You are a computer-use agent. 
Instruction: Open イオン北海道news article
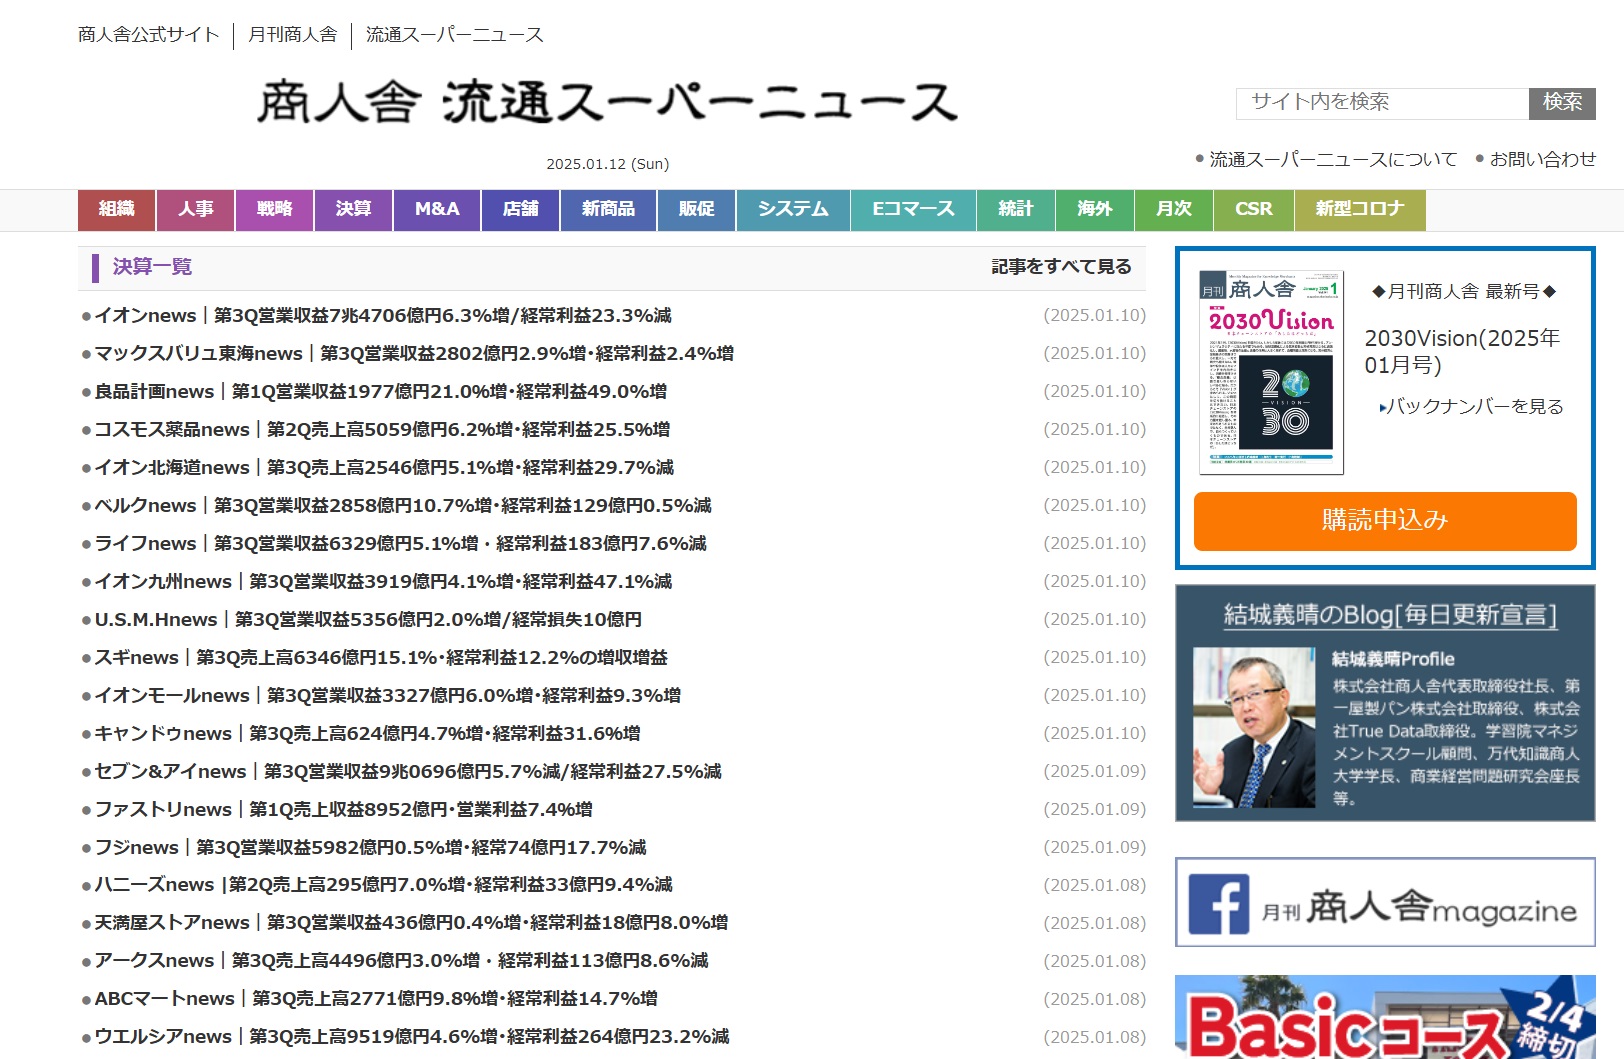pyautogui.click(x=384, y=468)
